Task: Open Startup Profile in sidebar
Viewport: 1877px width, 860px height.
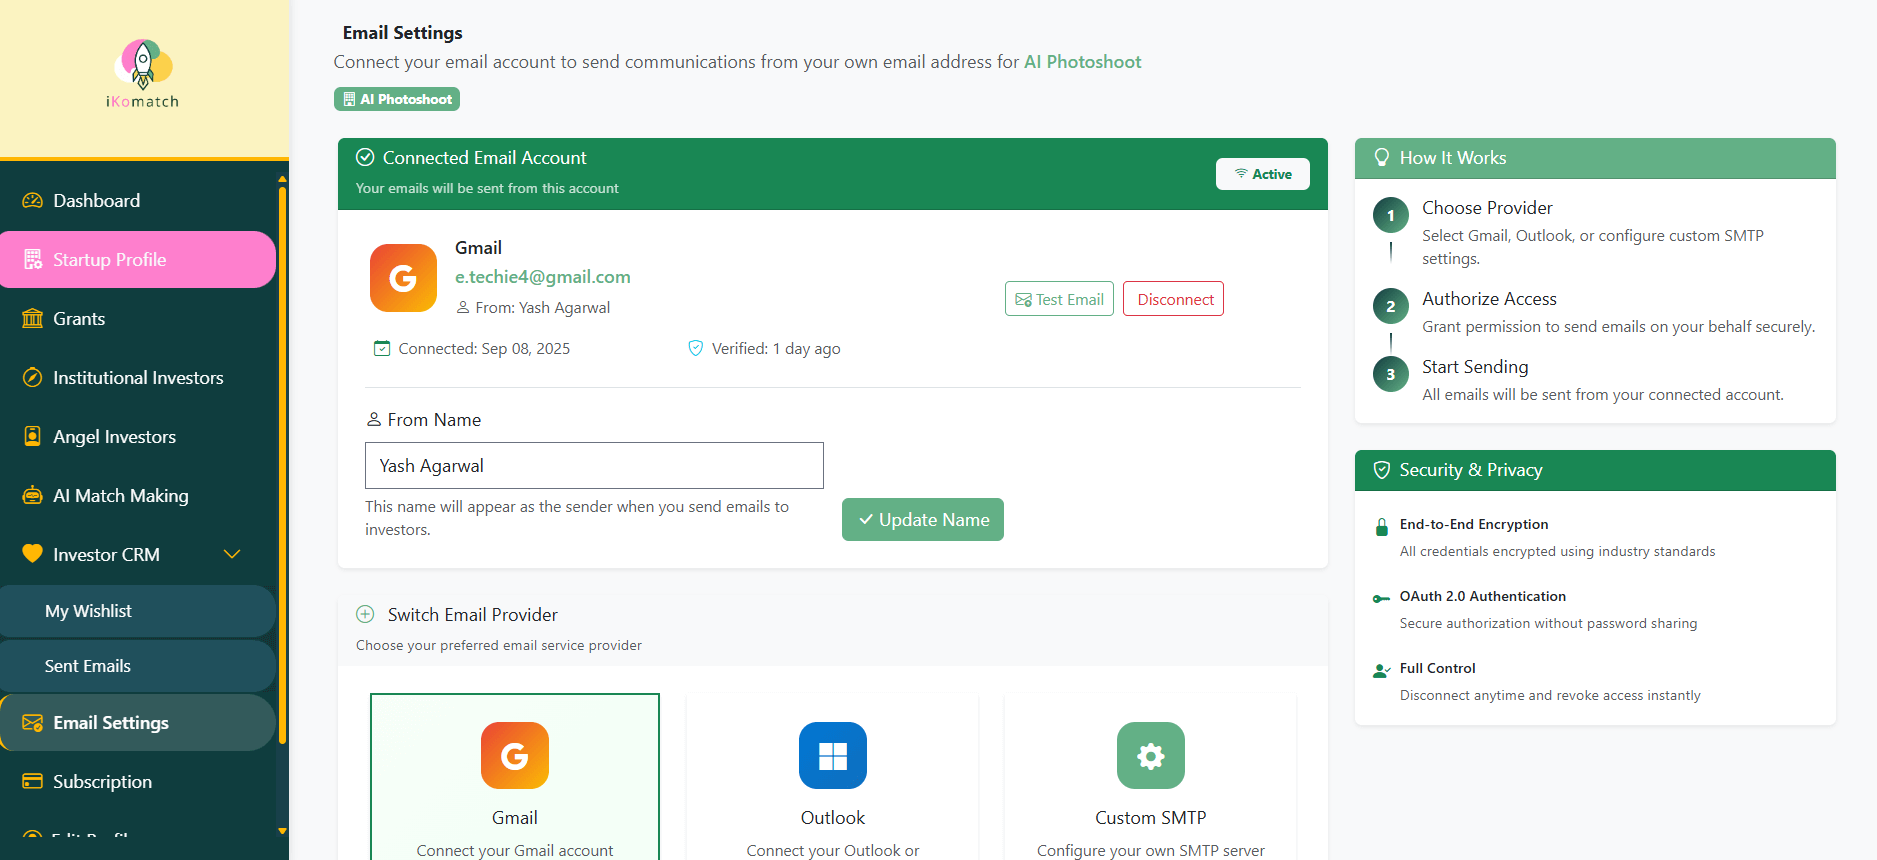Action: point(138,259)
